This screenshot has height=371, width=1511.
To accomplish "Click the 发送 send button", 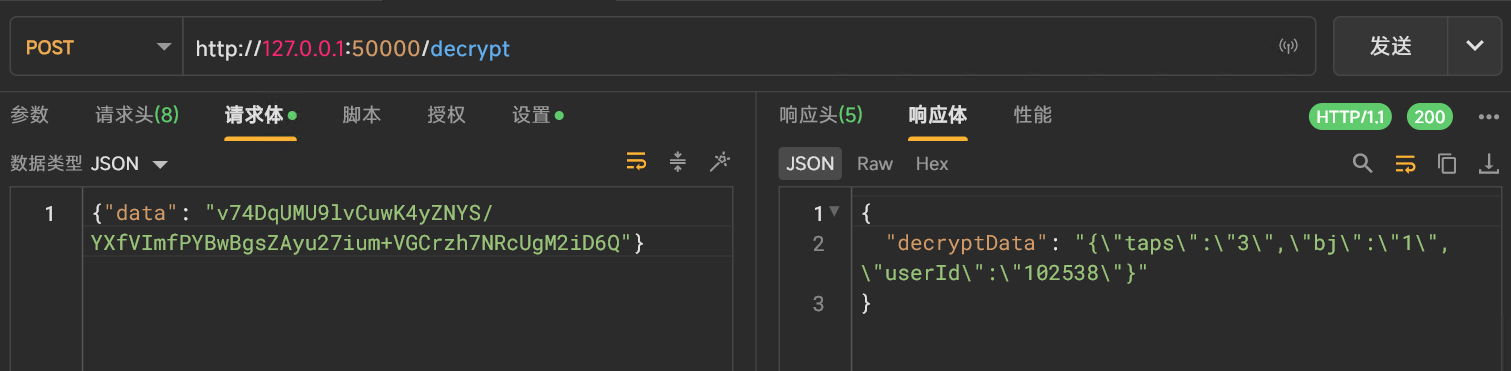I will (1391, 46).
